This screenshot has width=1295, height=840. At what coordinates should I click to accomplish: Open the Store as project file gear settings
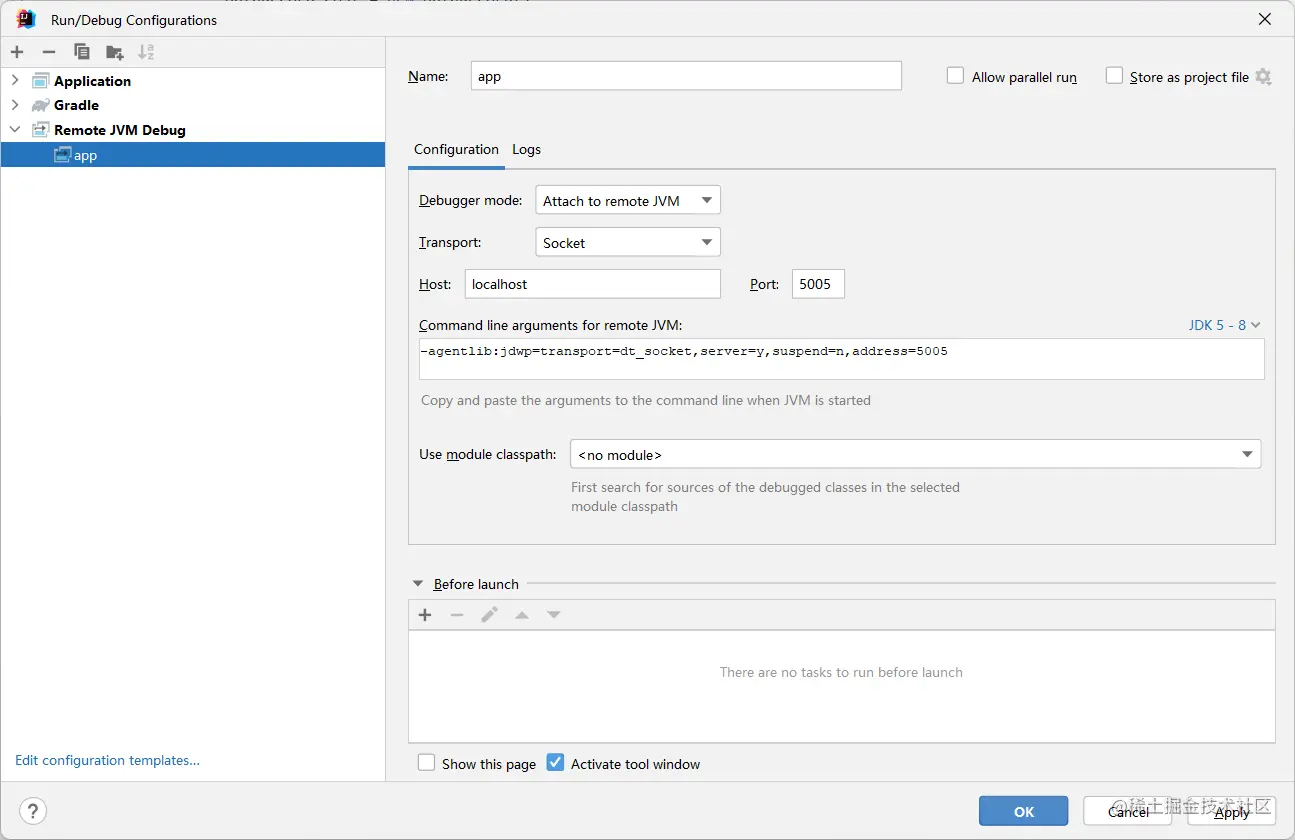click(x=1263, y=77)
